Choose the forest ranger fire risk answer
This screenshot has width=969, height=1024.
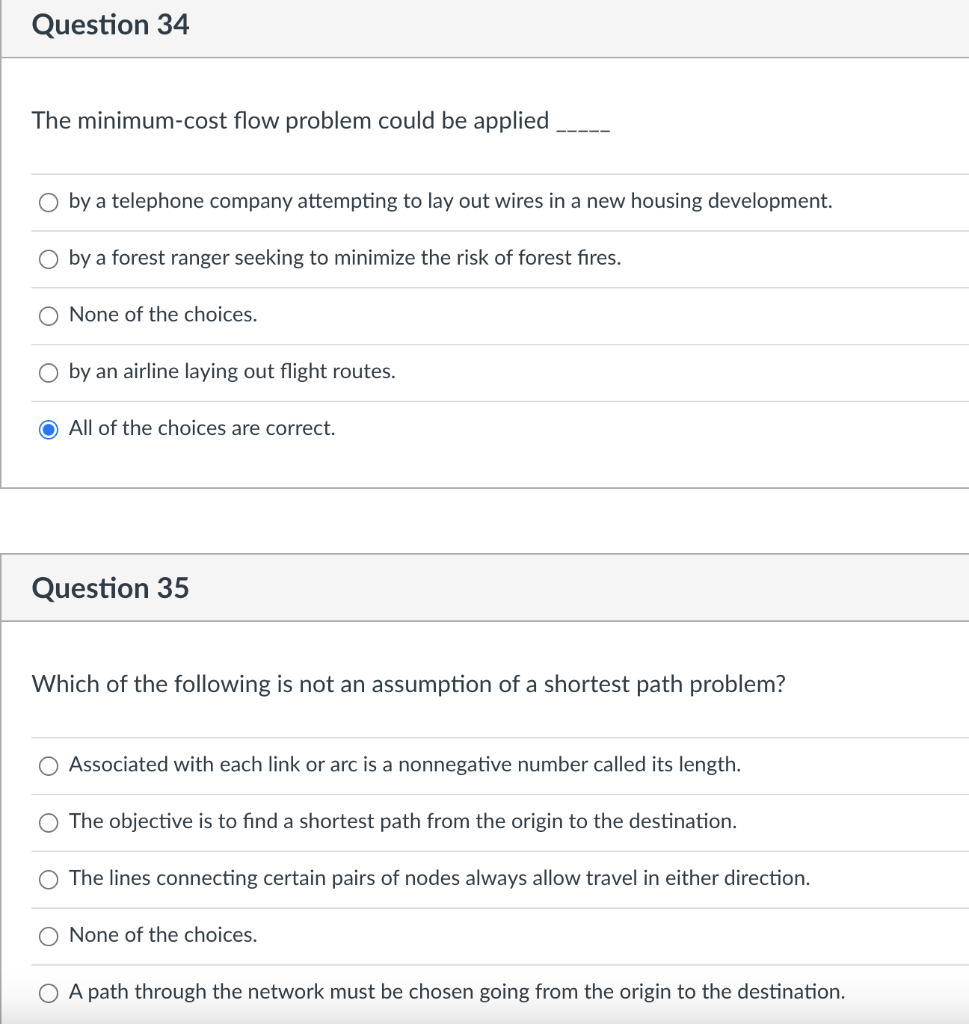47,259
